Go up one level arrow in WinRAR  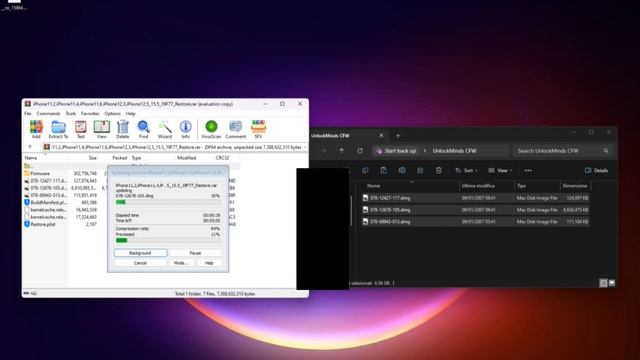(x=30, y=147)
